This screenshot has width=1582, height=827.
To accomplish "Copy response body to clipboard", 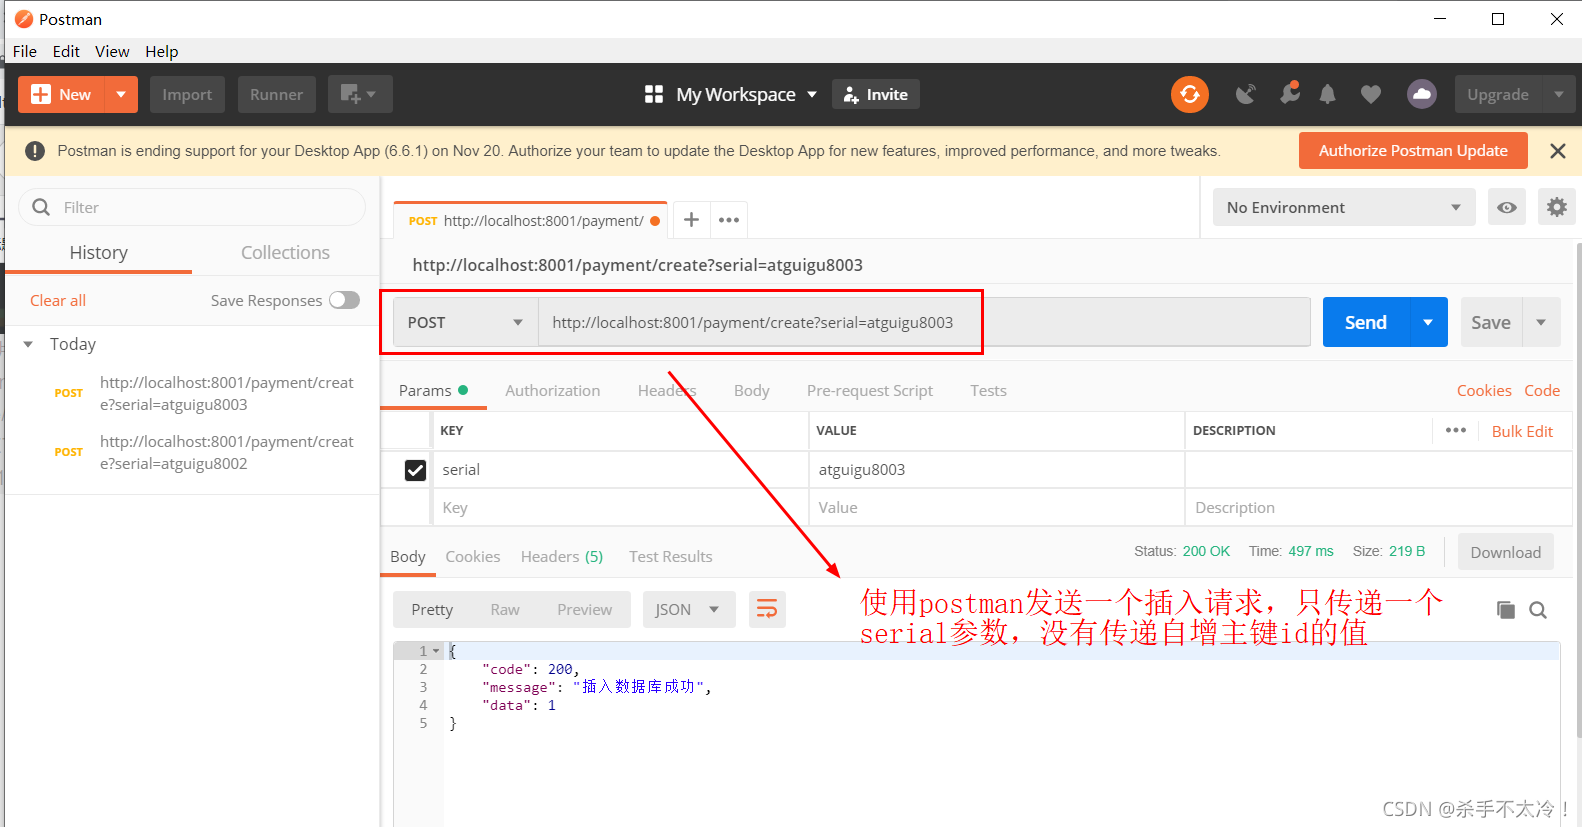I will coord(1505,609).
